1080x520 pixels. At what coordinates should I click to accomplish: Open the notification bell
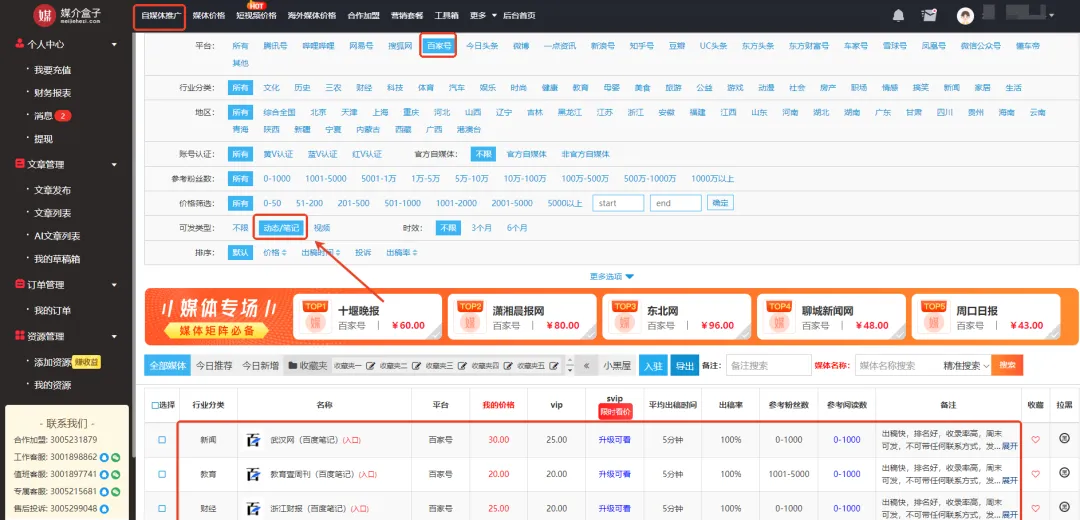(898, 15)
